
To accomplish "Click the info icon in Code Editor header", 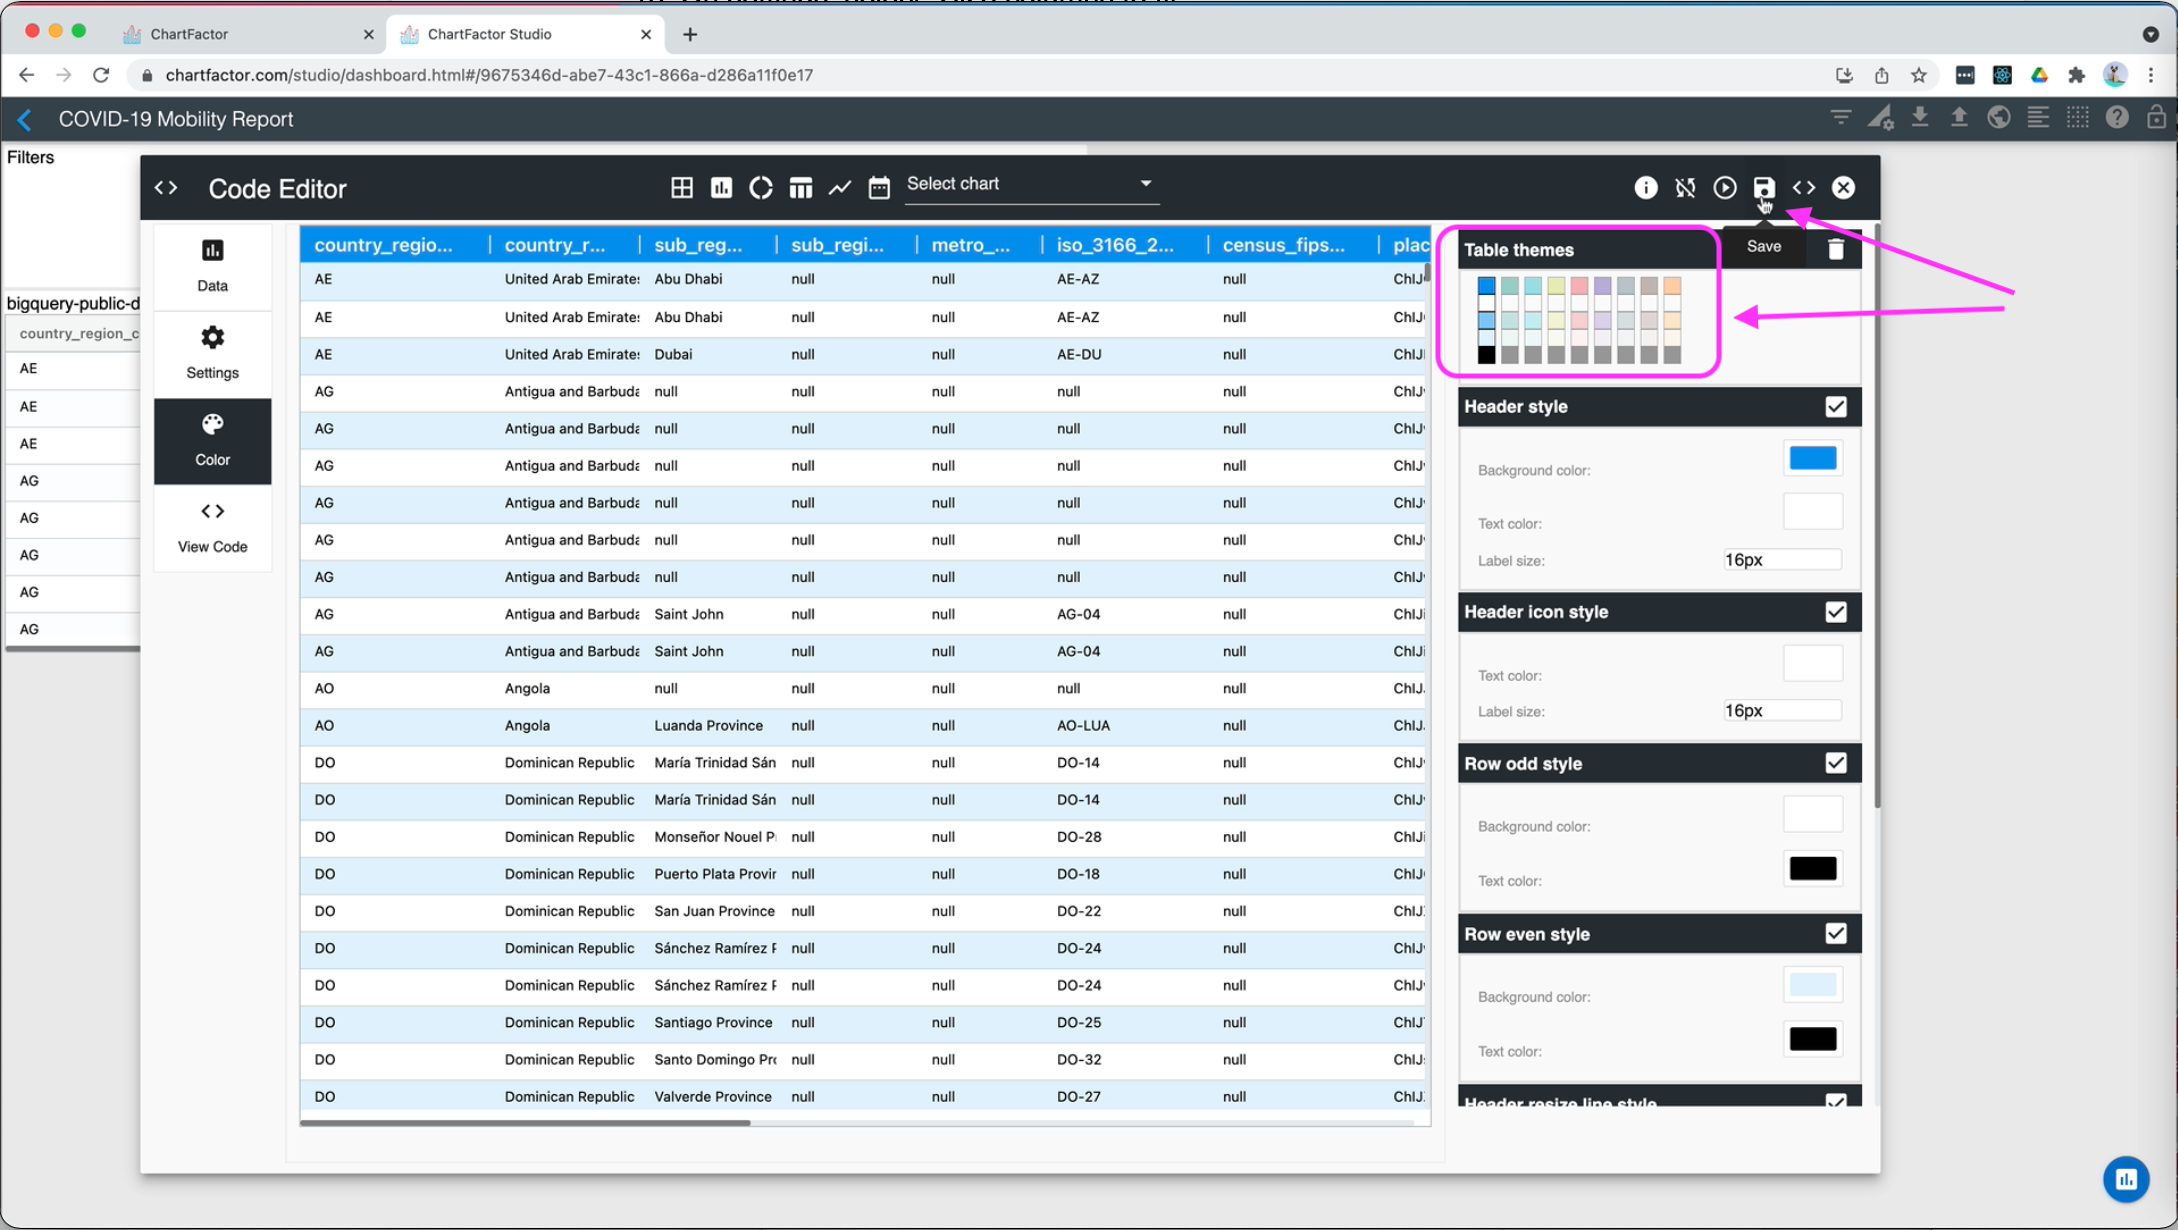I will click(x=1645, y=188).
